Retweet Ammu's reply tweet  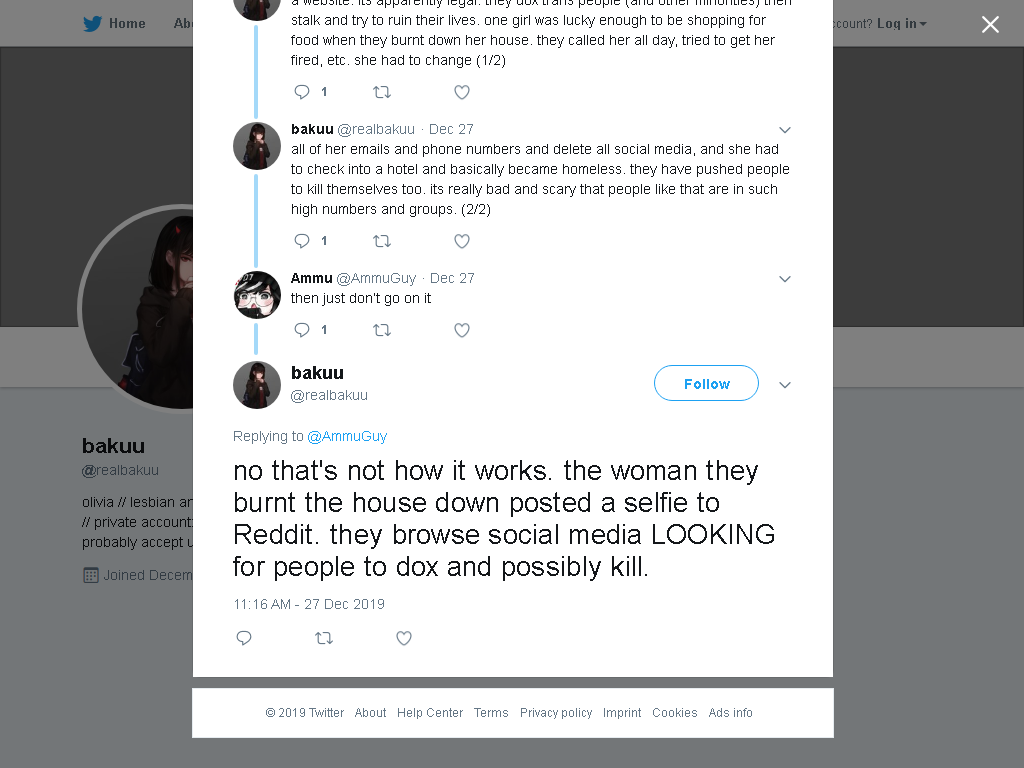pos(382,330)
